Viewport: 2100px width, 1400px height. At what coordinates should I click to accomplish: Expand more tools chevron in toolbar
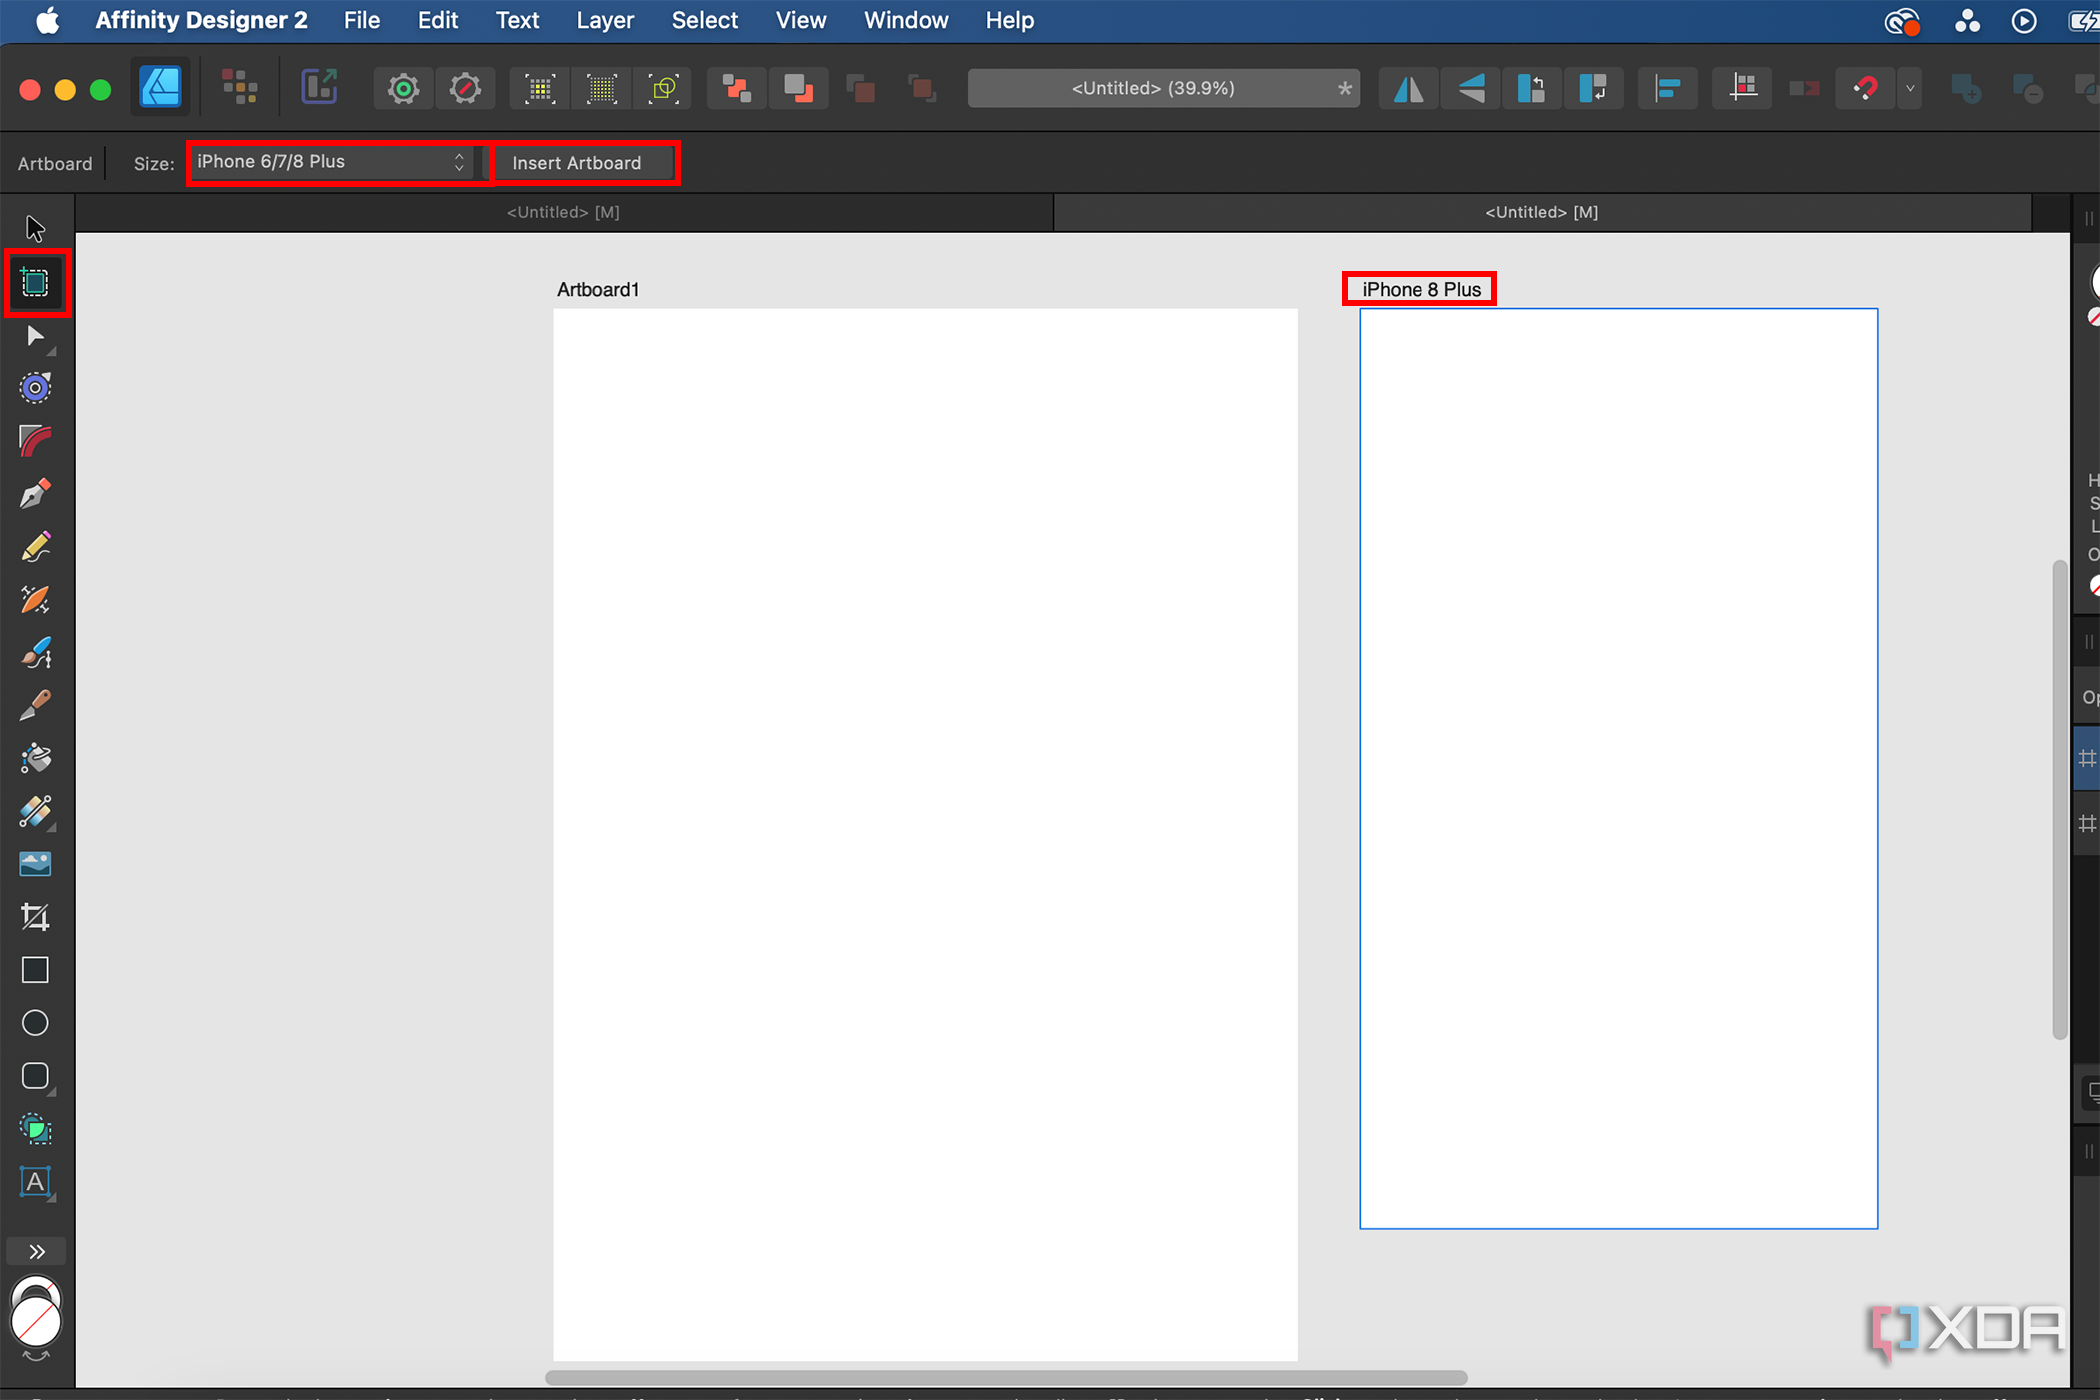[x=37, y=1252]
